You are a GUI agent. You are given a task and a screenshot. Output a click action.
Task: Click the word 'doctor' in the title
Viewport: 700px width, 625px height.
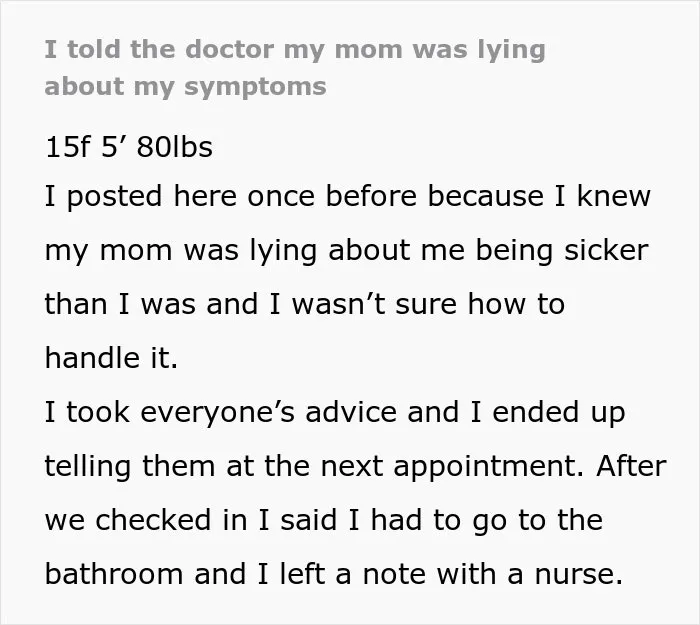point(229,50)
